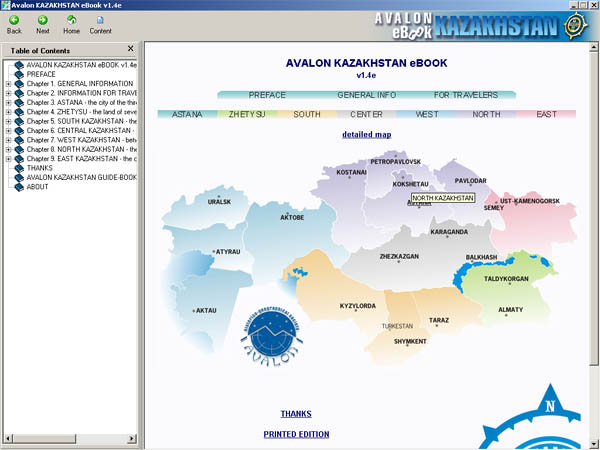600x450 pixels.
Task: Select ABOUT in the contents tree
Action: (x=38, y=187)
